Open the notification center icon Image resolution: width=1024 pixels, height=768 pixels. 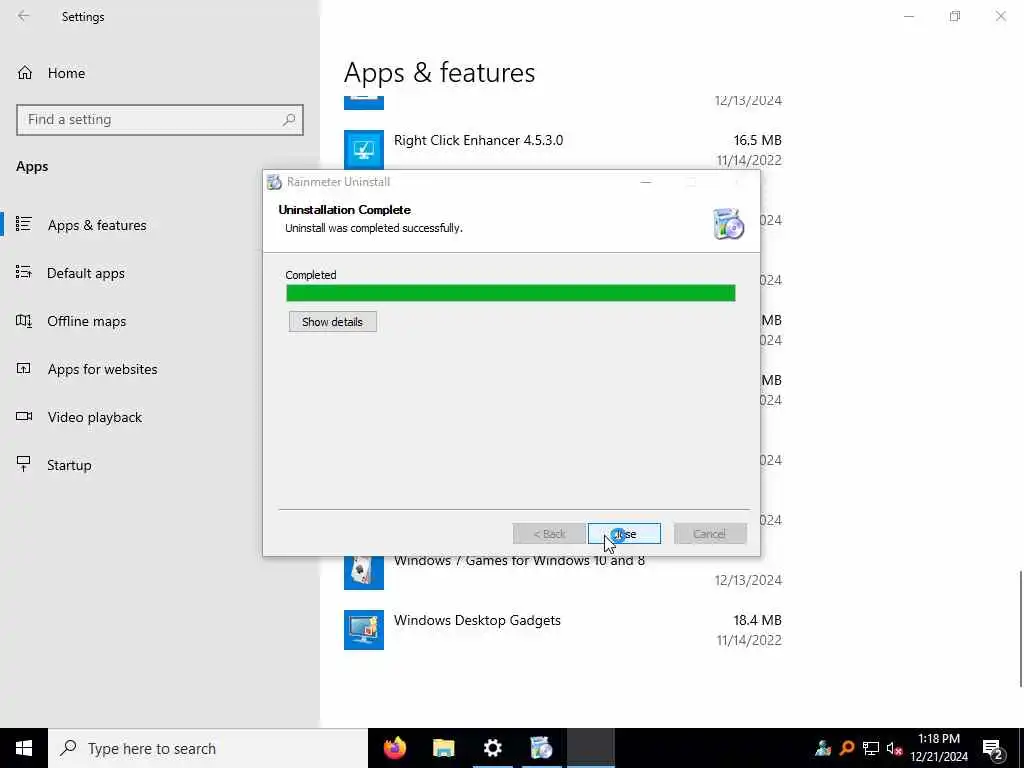pyautogui.click(x=992, y=749)
